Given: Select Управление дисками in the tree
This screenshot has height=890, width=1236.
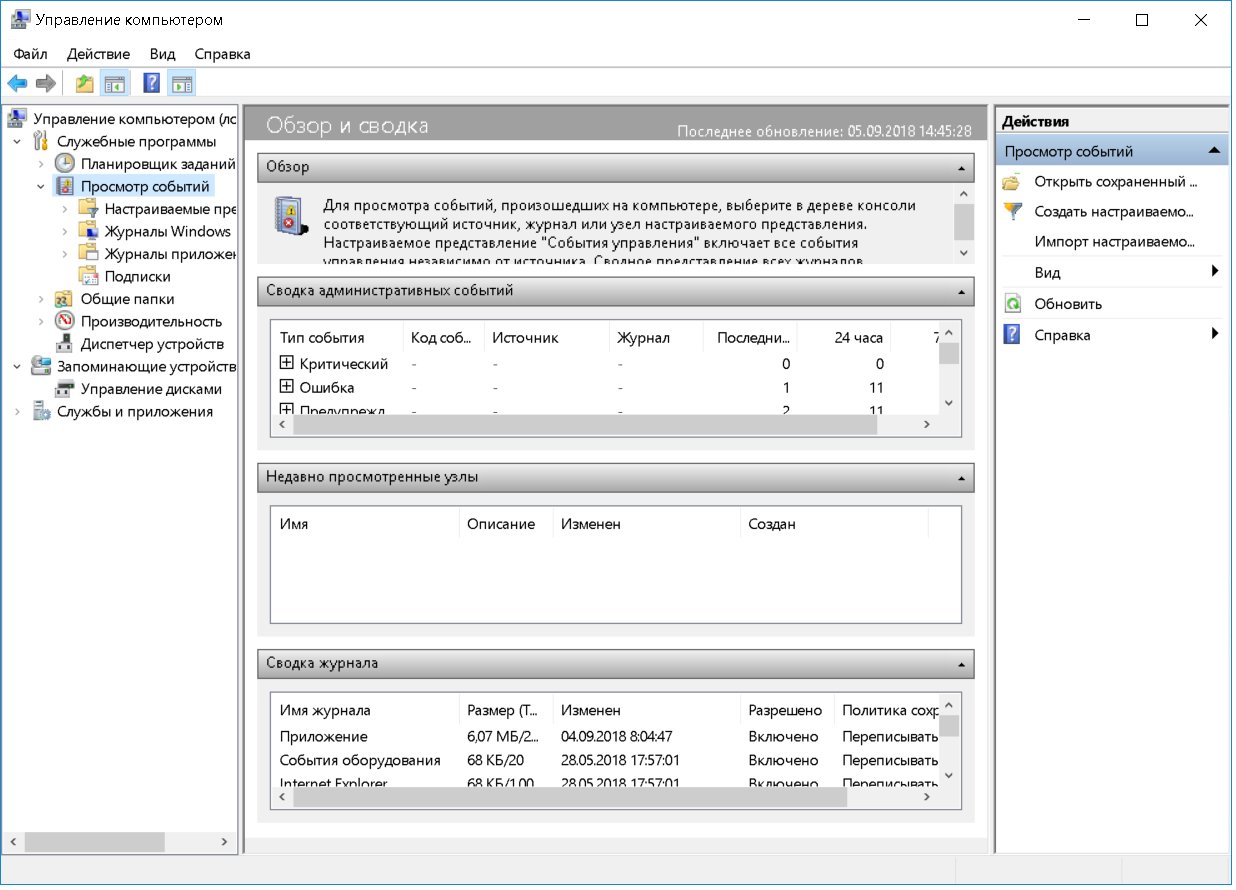Looking at the screenshot, I should pos(151,389).
